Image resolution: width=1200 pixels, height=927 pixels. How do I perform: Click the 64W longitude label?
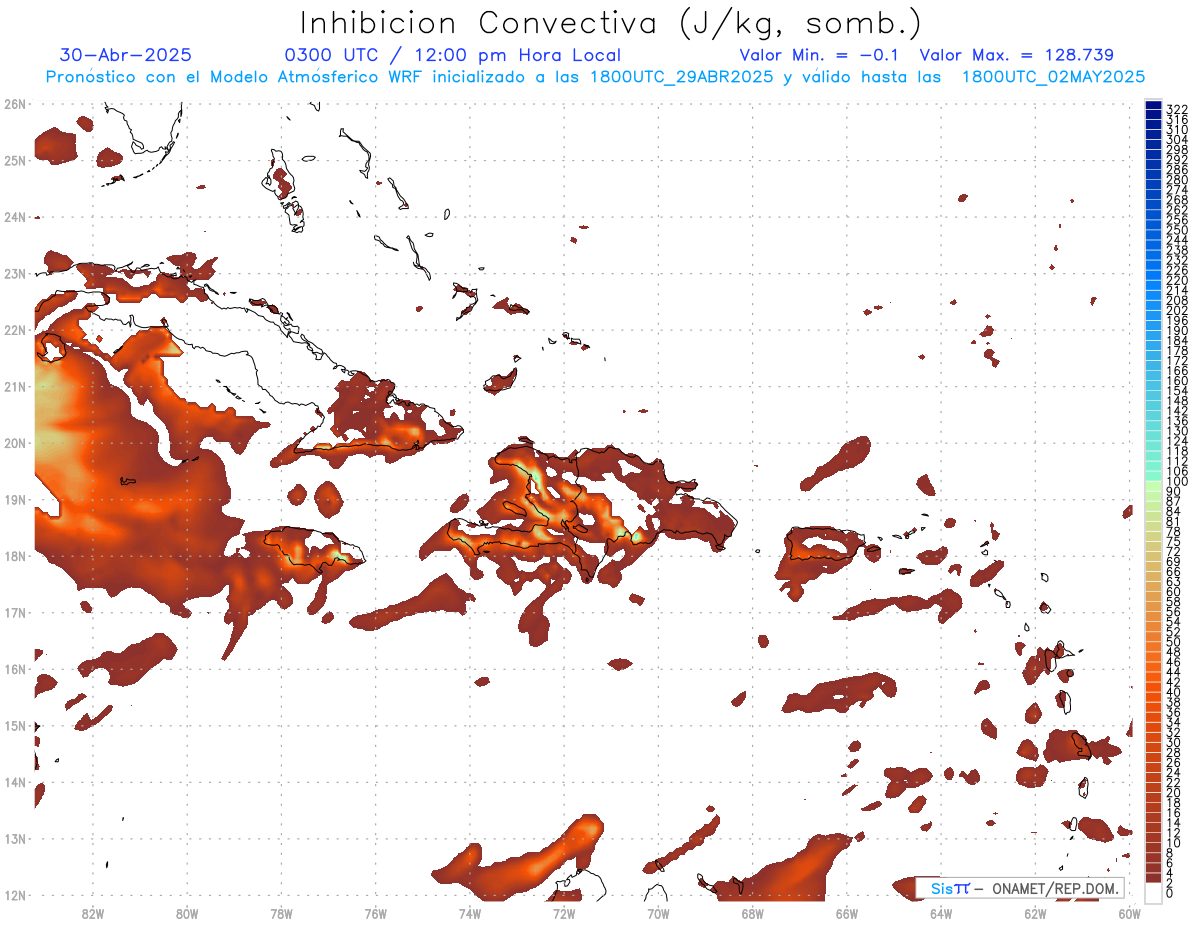pos(940,913)
